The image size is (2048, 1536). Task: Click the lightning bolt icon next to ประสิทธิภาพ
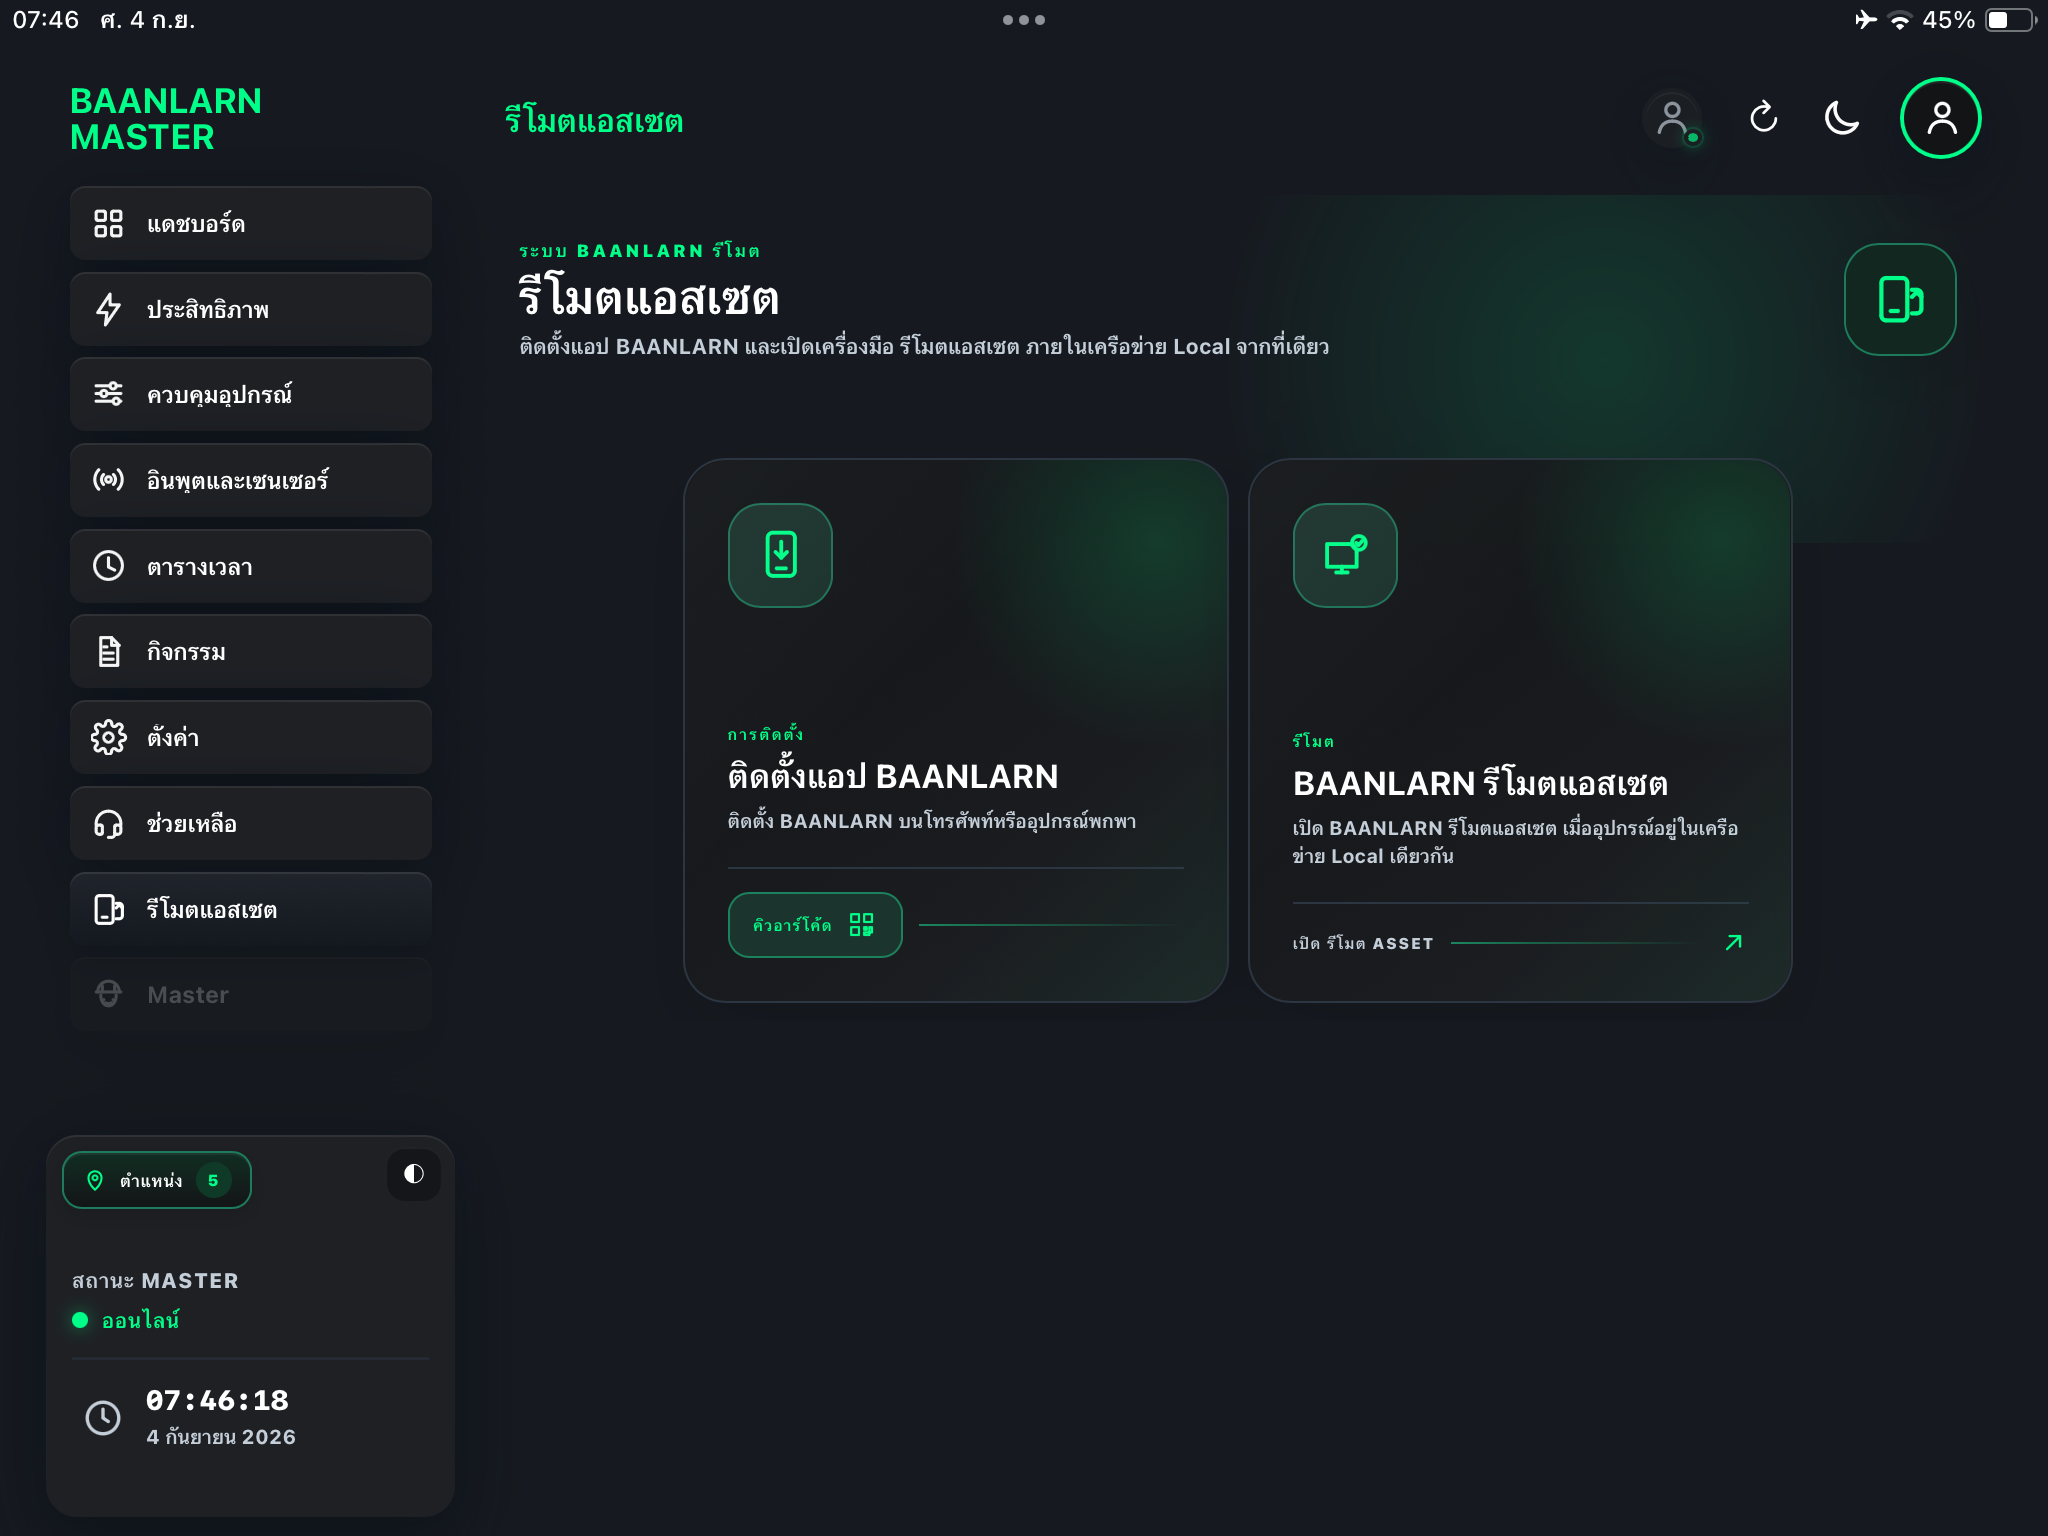click(x=108, y=309)
